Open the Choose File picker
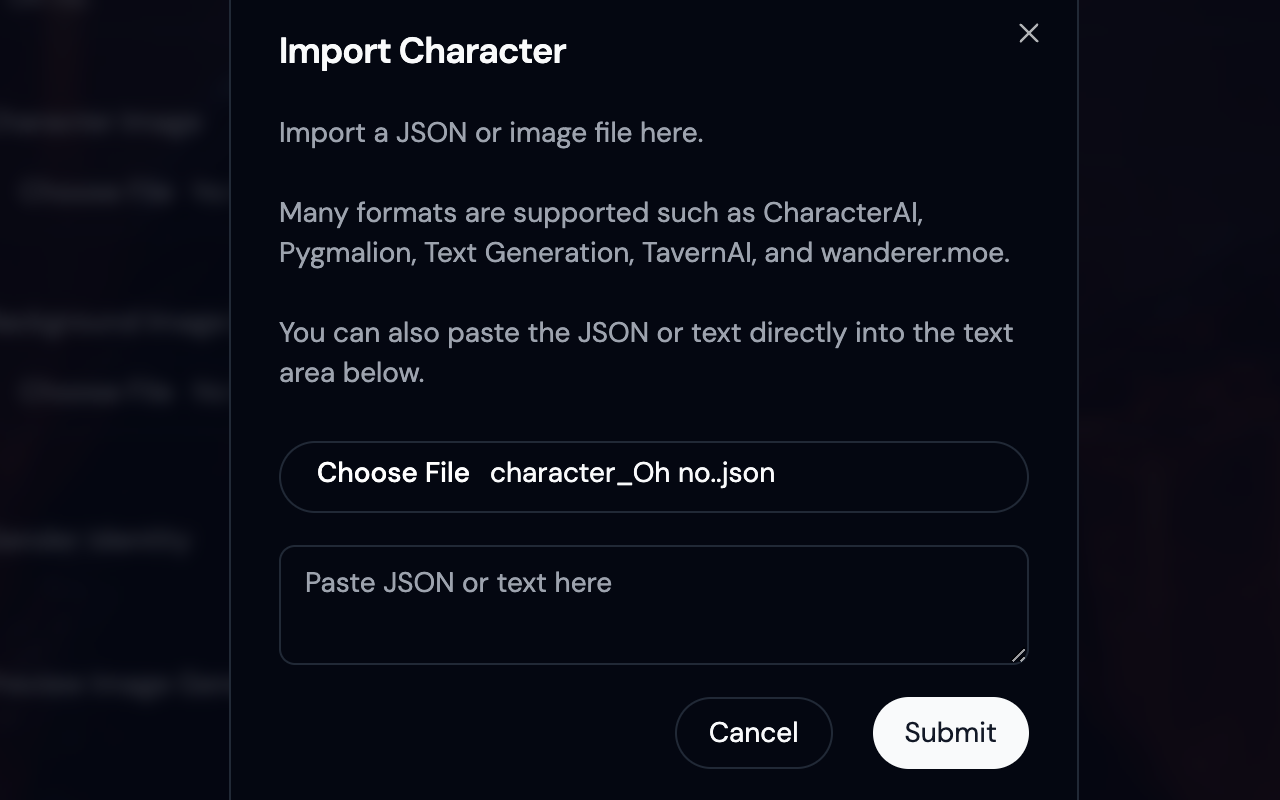 point(393,473)
